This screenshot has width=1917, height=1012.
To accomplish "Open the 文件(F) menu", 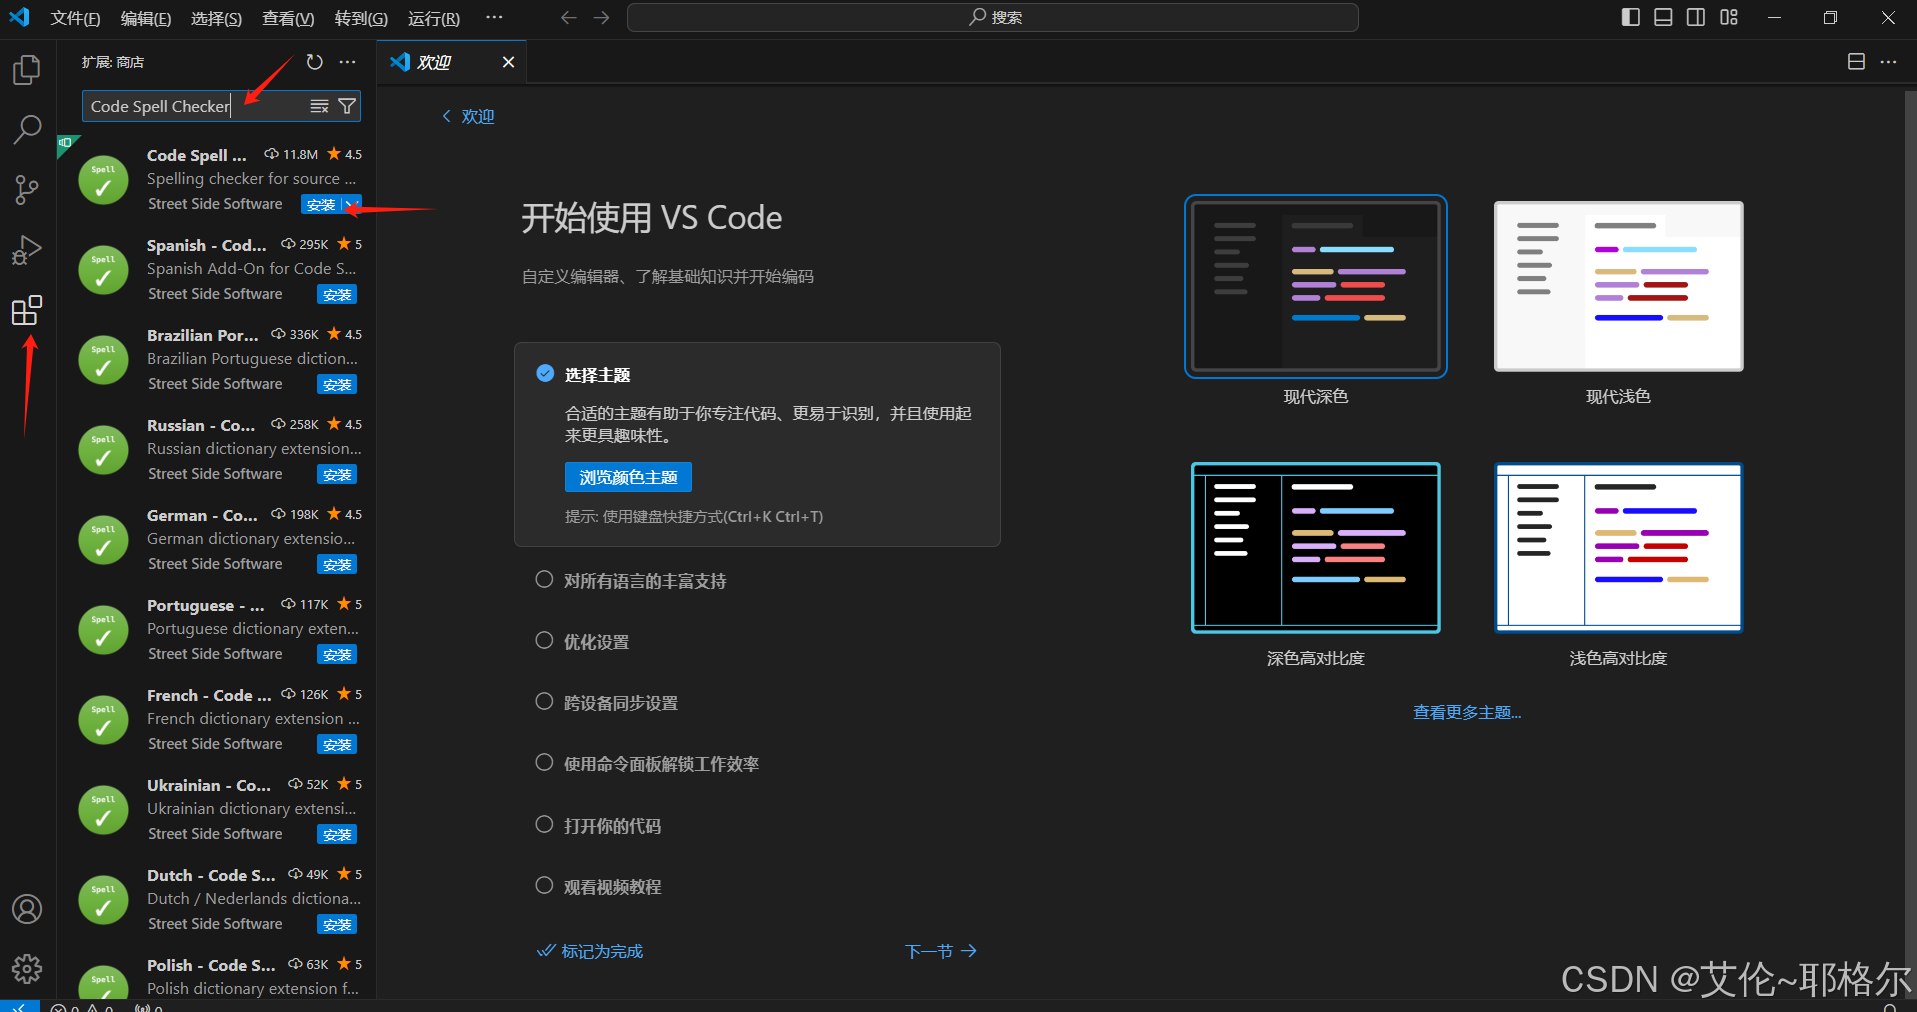I will [x=76, y=18].
